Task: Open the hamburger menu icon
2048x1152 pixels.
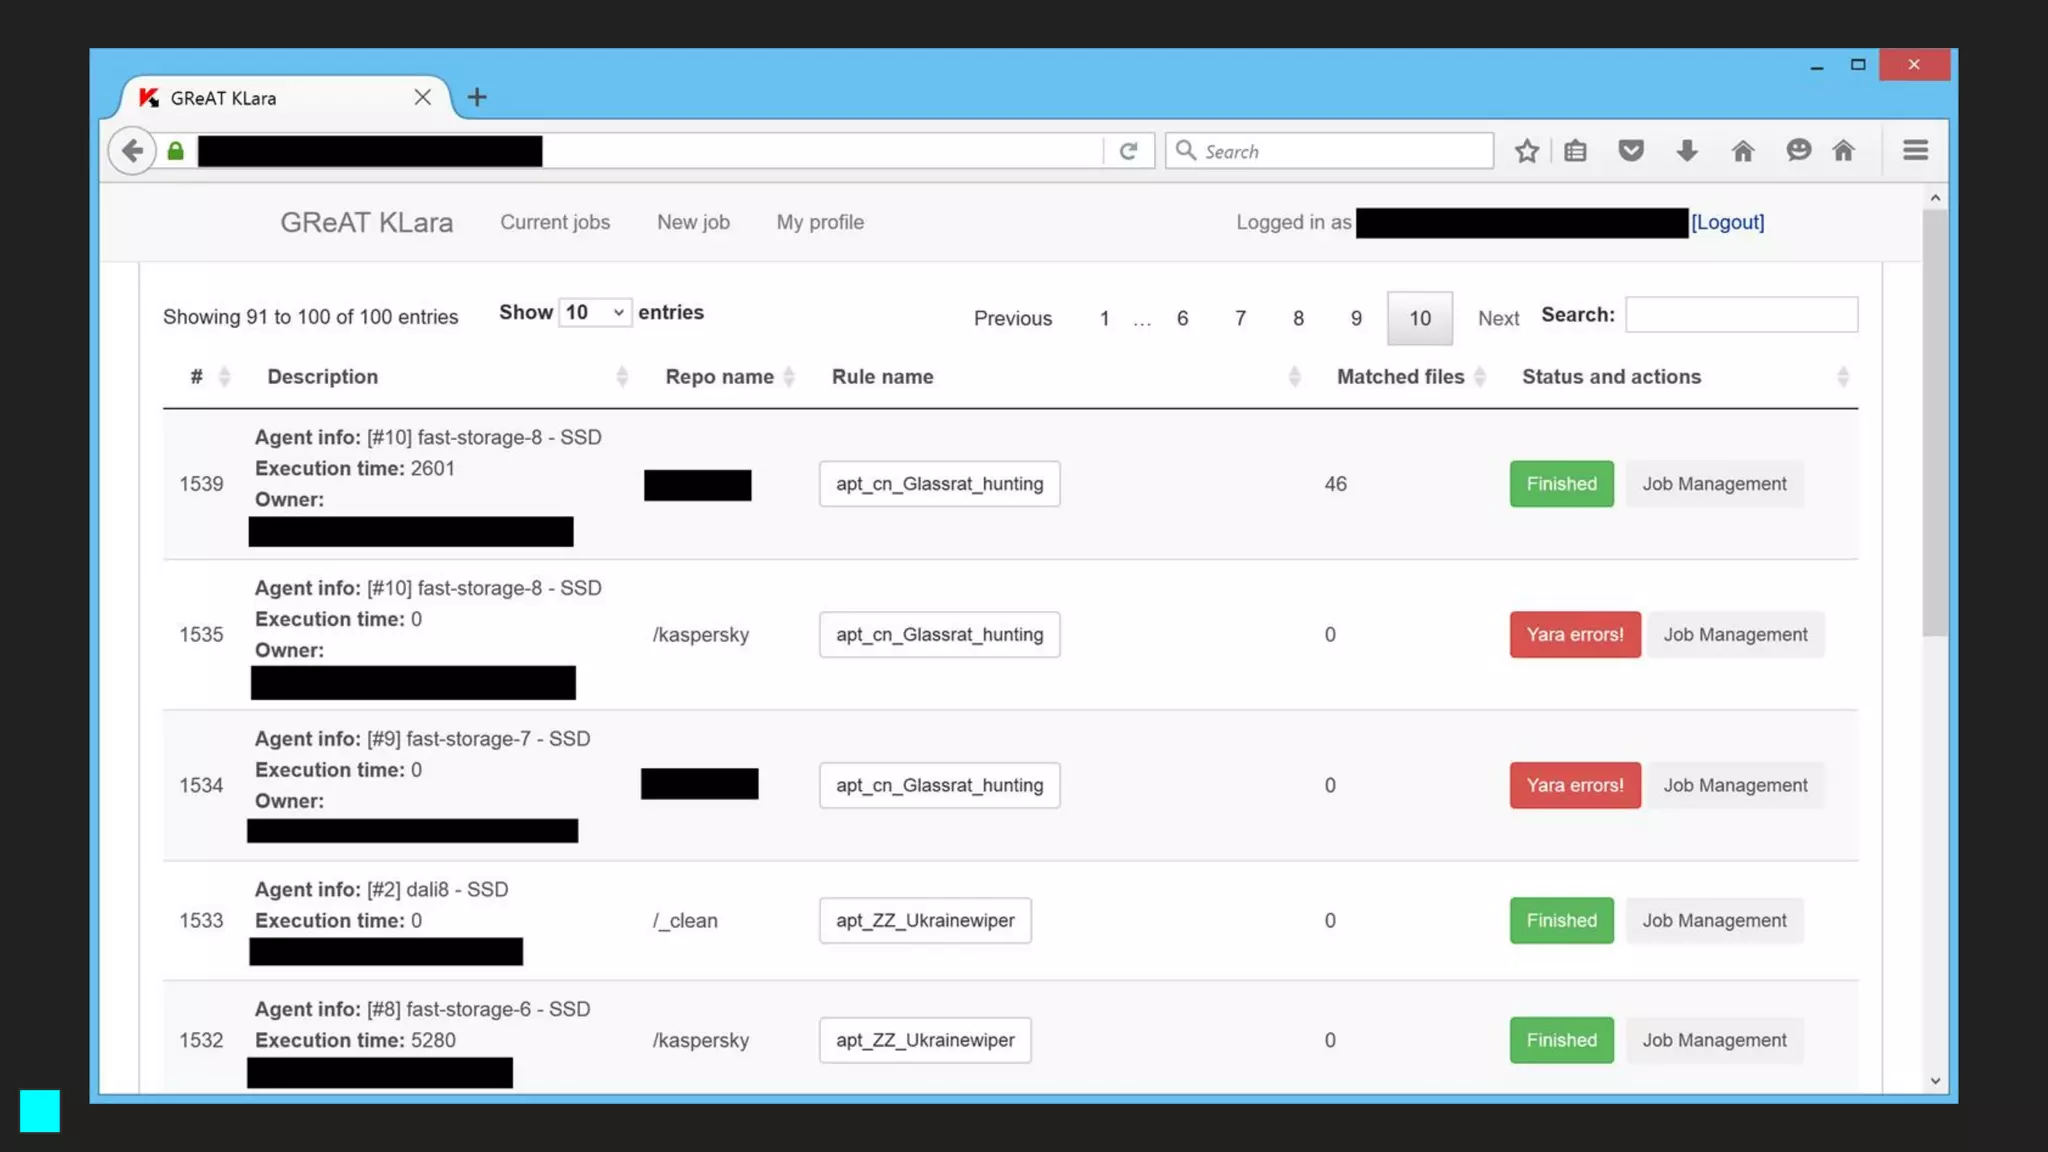Action: tap(1915, 151)
